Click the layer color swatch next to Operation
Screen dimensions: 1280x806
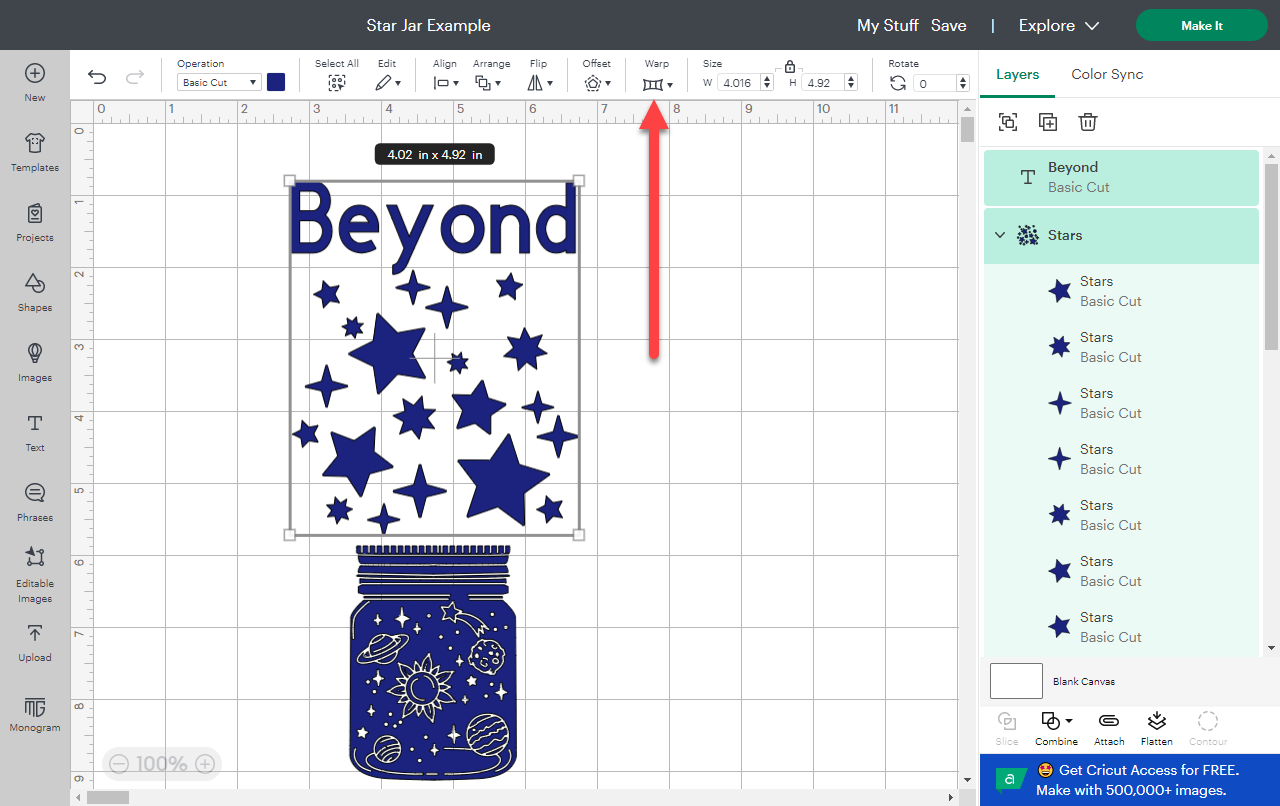(276, 82)
